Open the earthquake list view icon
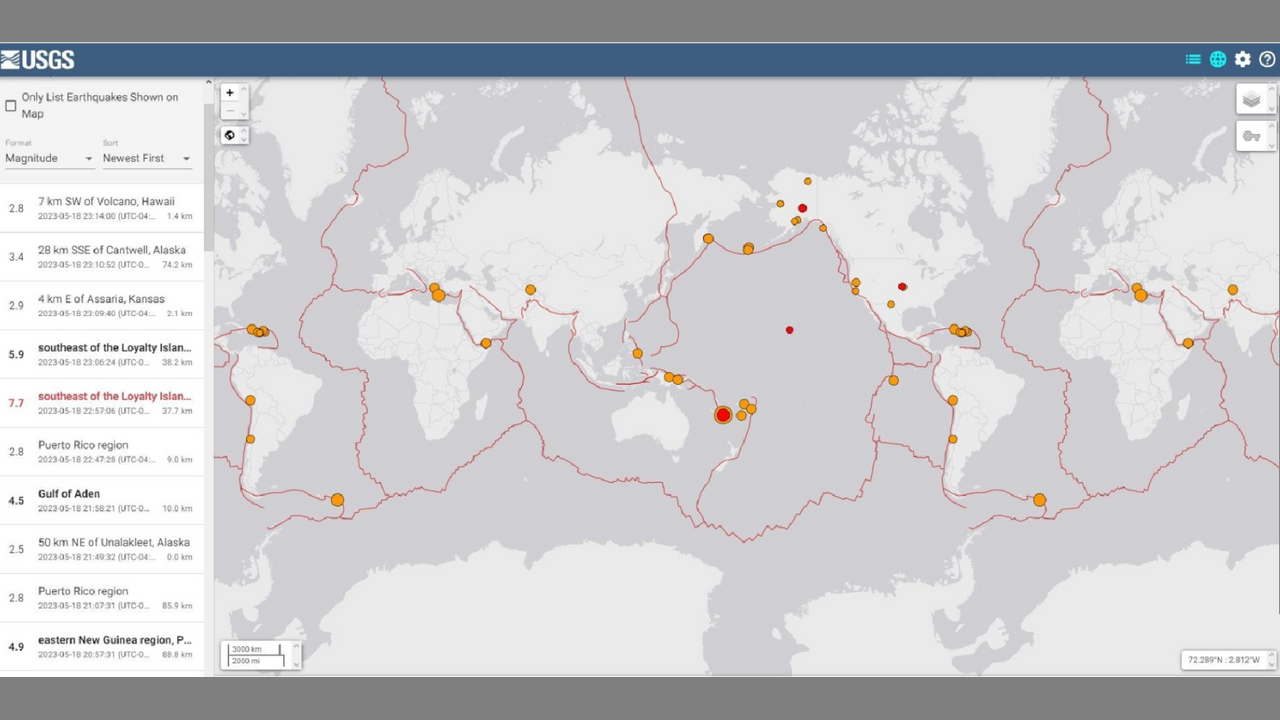The width and height of the screenshot is (1280, 720). coord(1193,60)
